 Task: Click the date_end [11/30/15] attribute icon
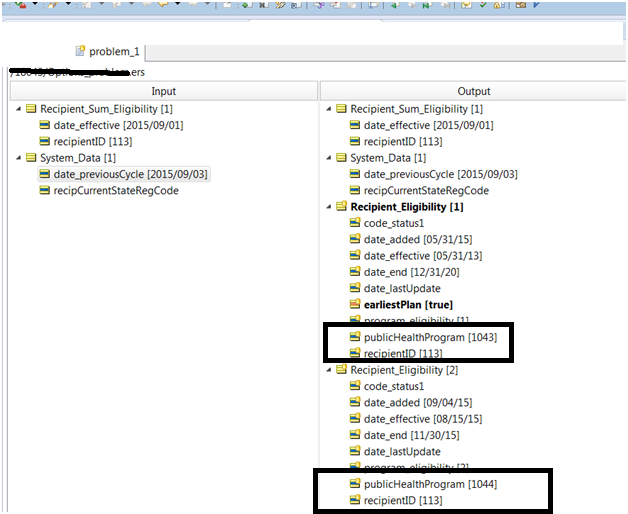click(x=355, y=435)
